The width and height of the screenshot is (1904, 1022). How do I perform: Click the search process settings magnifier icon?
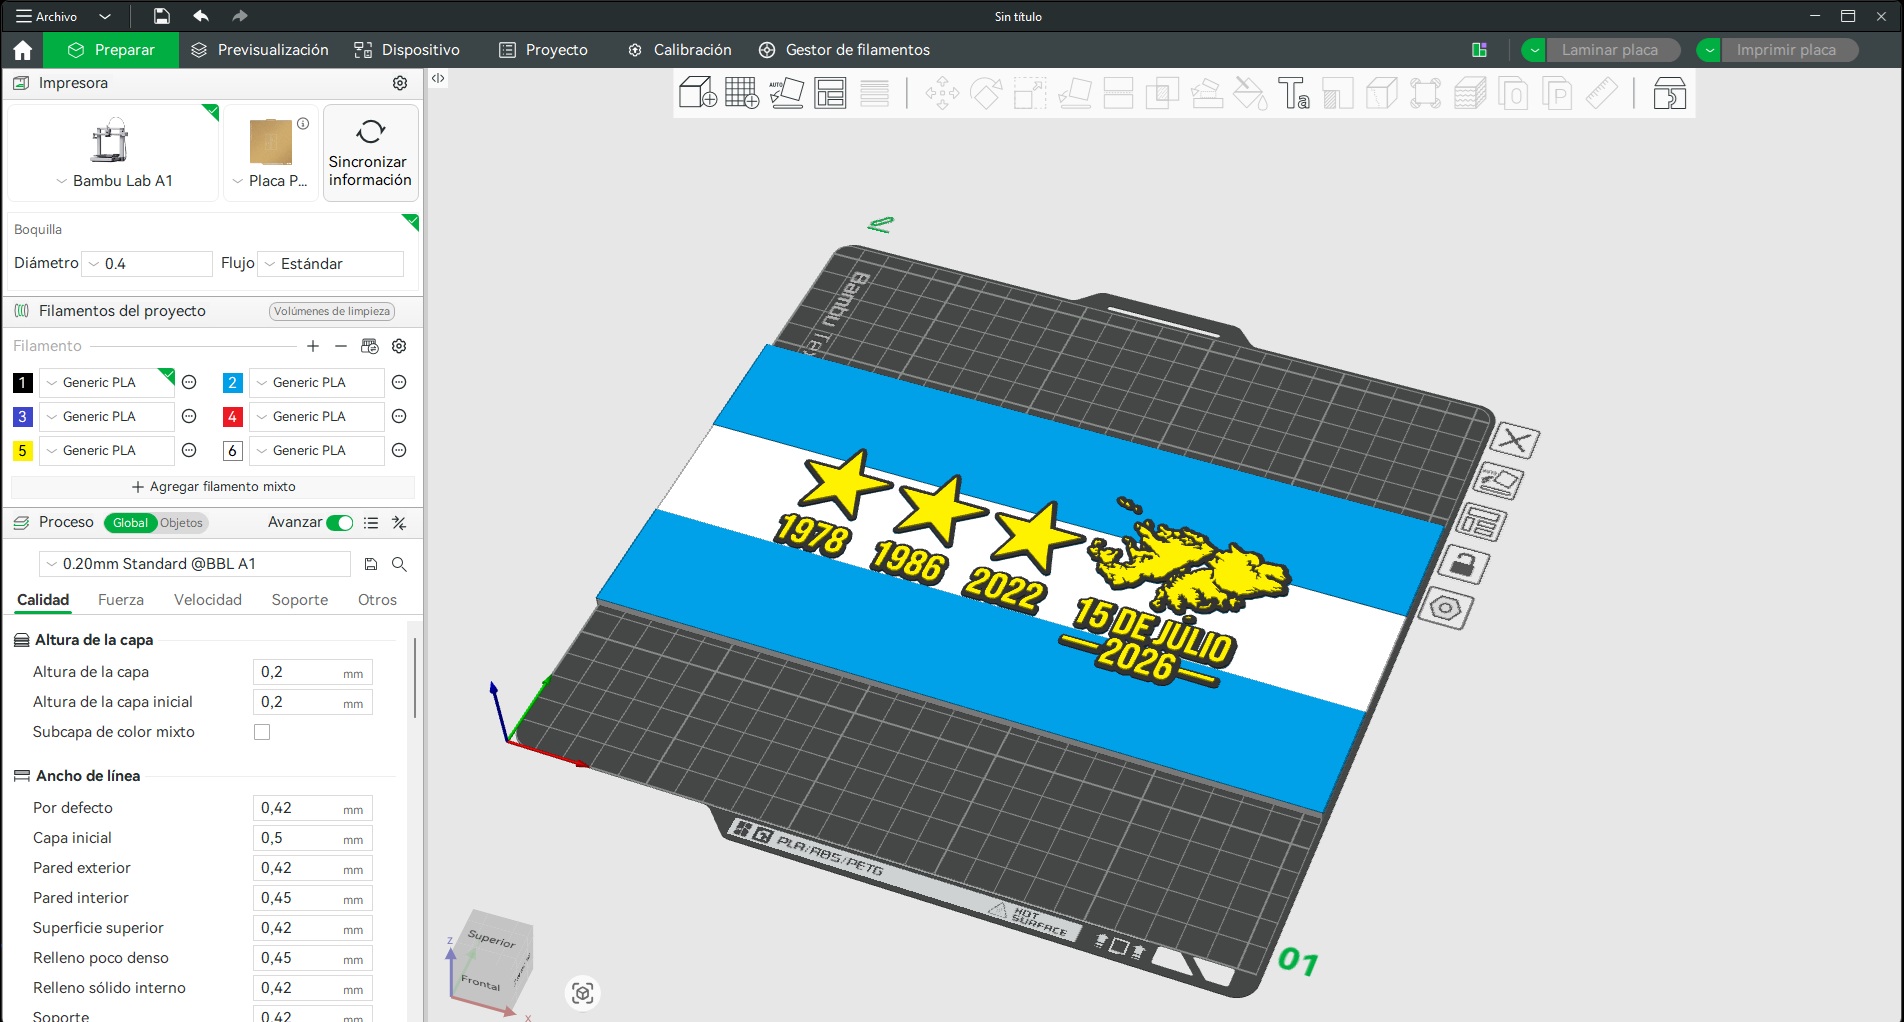399,564
